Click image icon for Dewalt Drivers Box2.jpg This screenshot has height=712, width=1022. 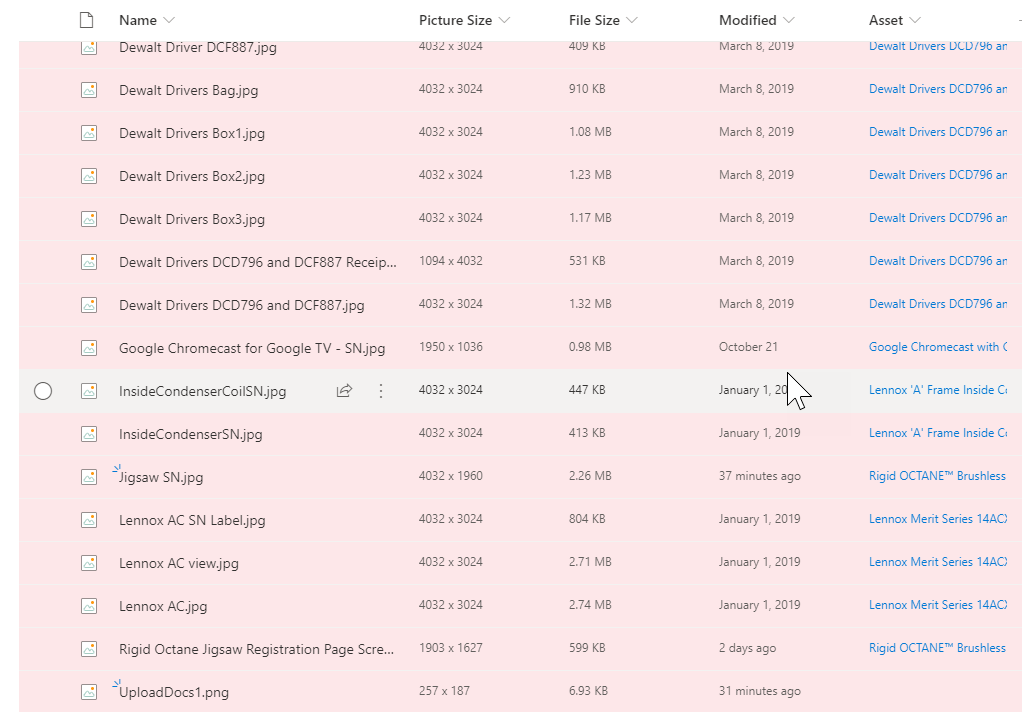click(x=89, y=176)
